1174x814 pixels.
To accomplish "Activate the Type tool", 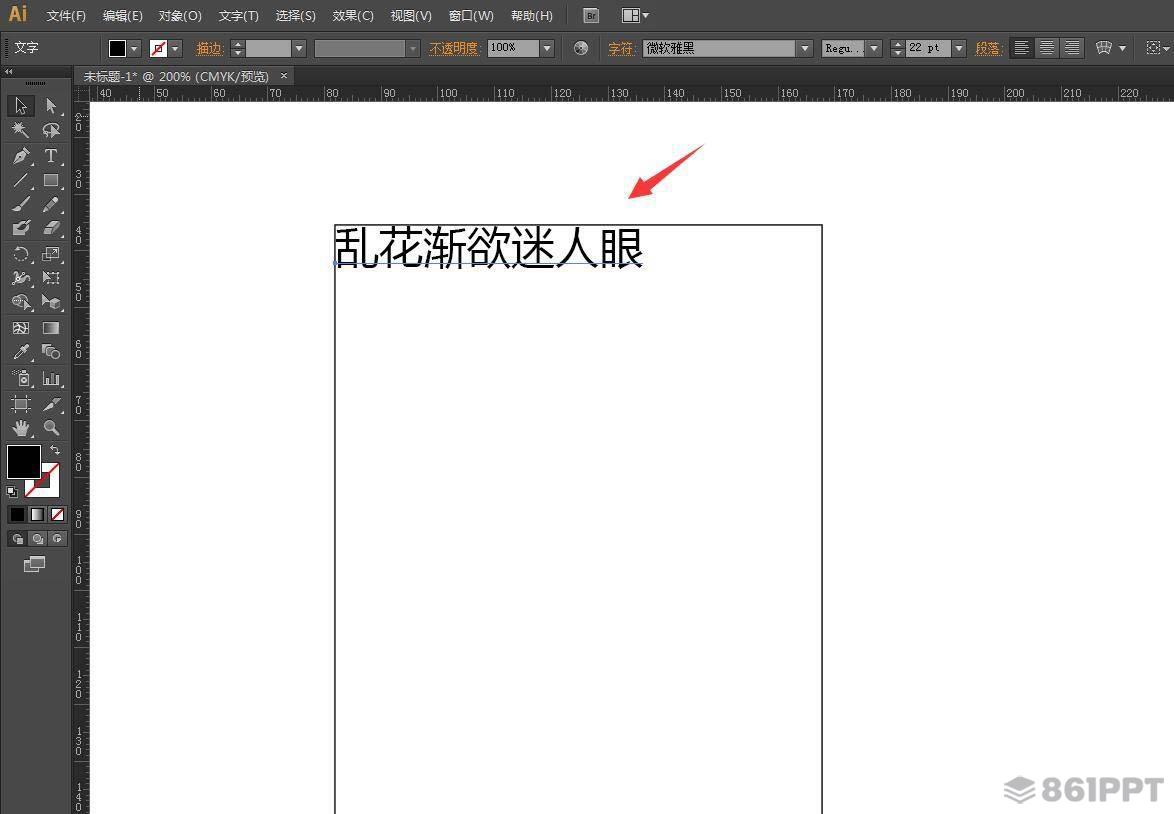I will 51,156.
